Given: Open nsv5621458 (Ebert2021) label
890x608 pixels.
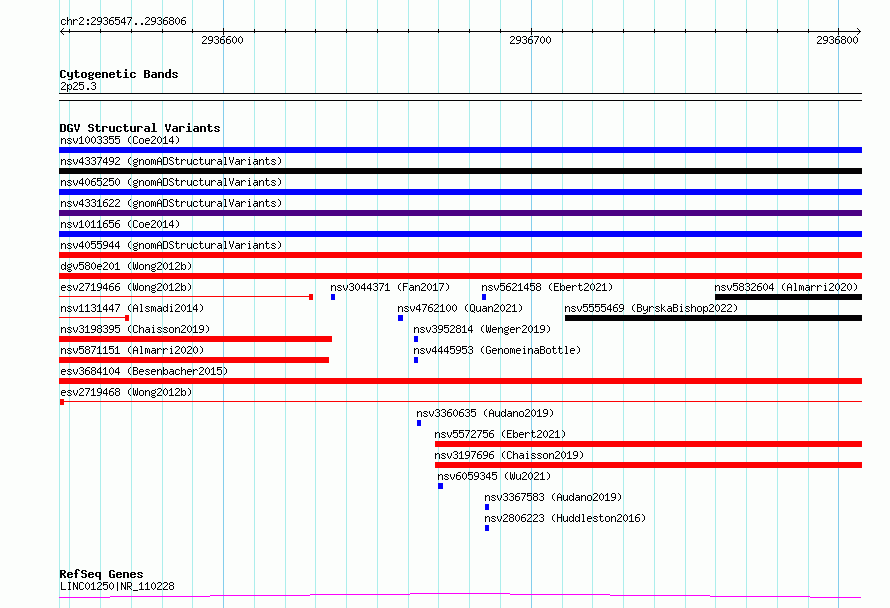Looking at the screenshot, I should (x=547, y=287).
